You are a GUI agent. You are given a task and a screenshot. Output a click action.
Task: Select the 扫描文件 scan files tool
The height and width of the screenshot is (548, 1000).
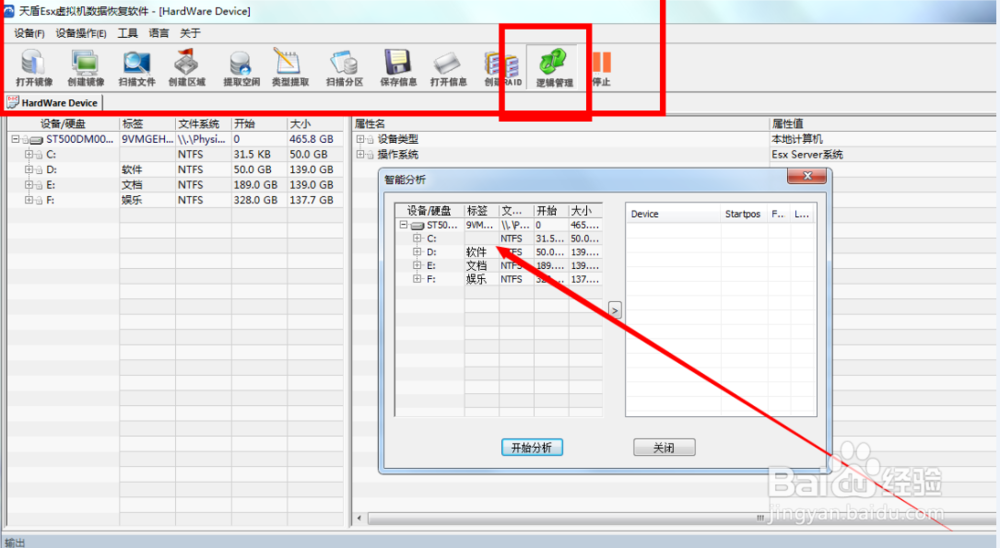click(x=136, y=68)
